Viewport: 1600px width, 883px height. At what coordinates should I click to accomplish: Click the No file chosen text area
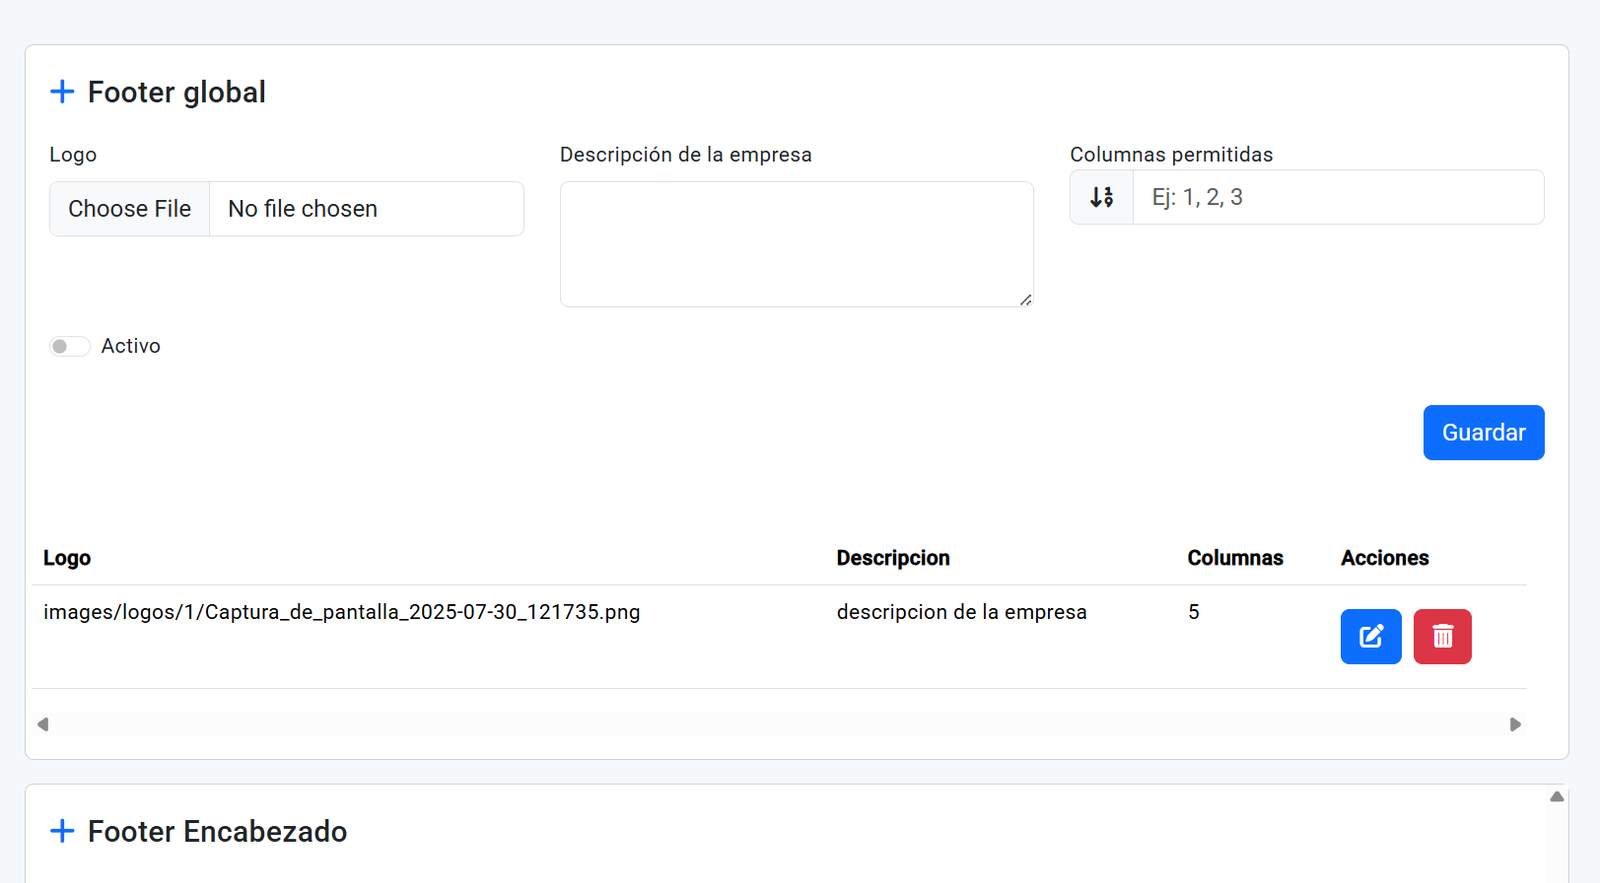(303, 209)
